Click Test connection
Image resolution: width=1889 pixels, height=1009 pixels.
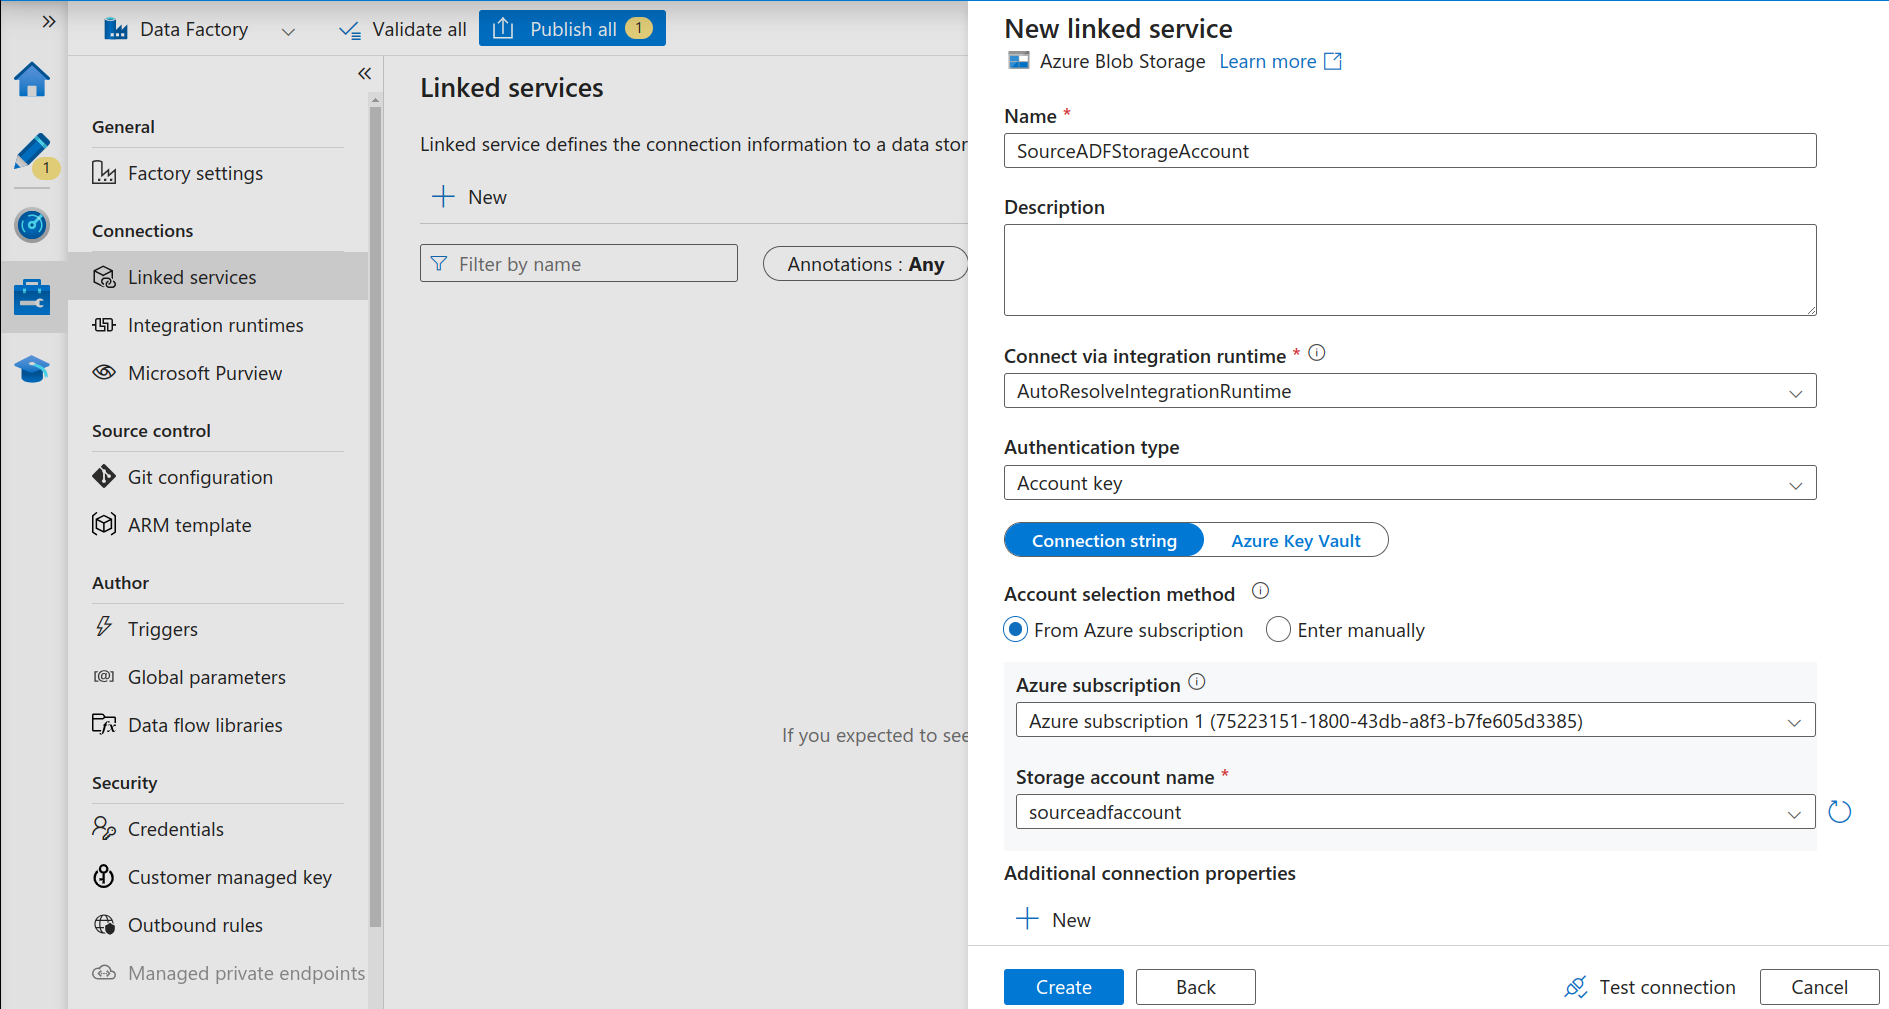point(1650,987)
